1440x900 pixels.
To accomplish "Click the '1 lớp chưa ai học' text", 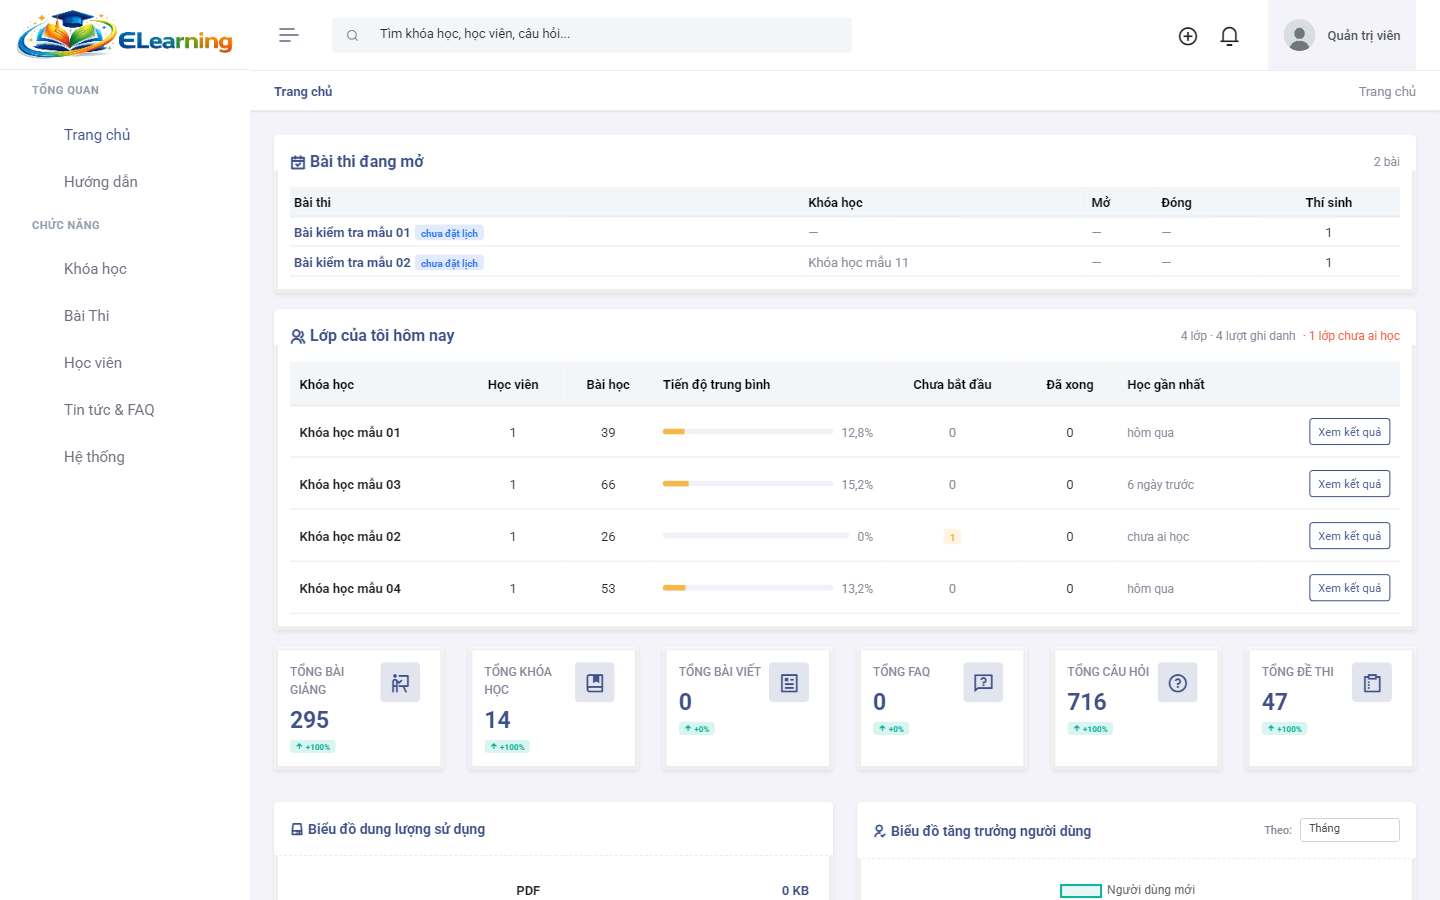I will pos(1354,336).
